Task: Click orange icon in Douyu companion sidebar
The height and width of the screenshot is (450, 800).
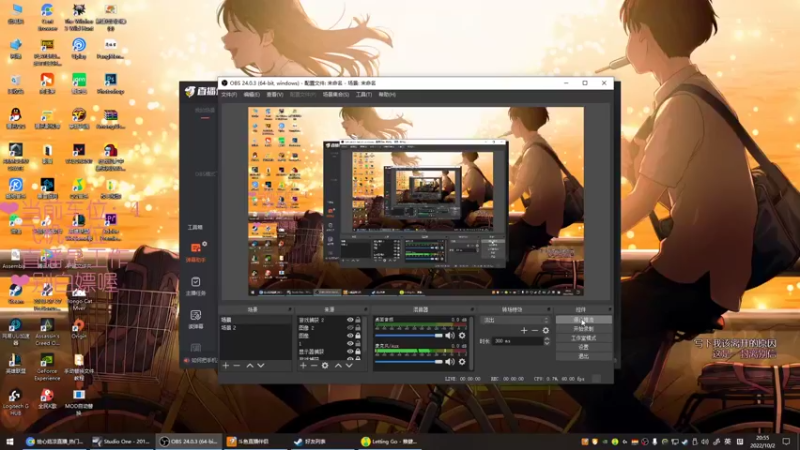Action: coord(195,248)
